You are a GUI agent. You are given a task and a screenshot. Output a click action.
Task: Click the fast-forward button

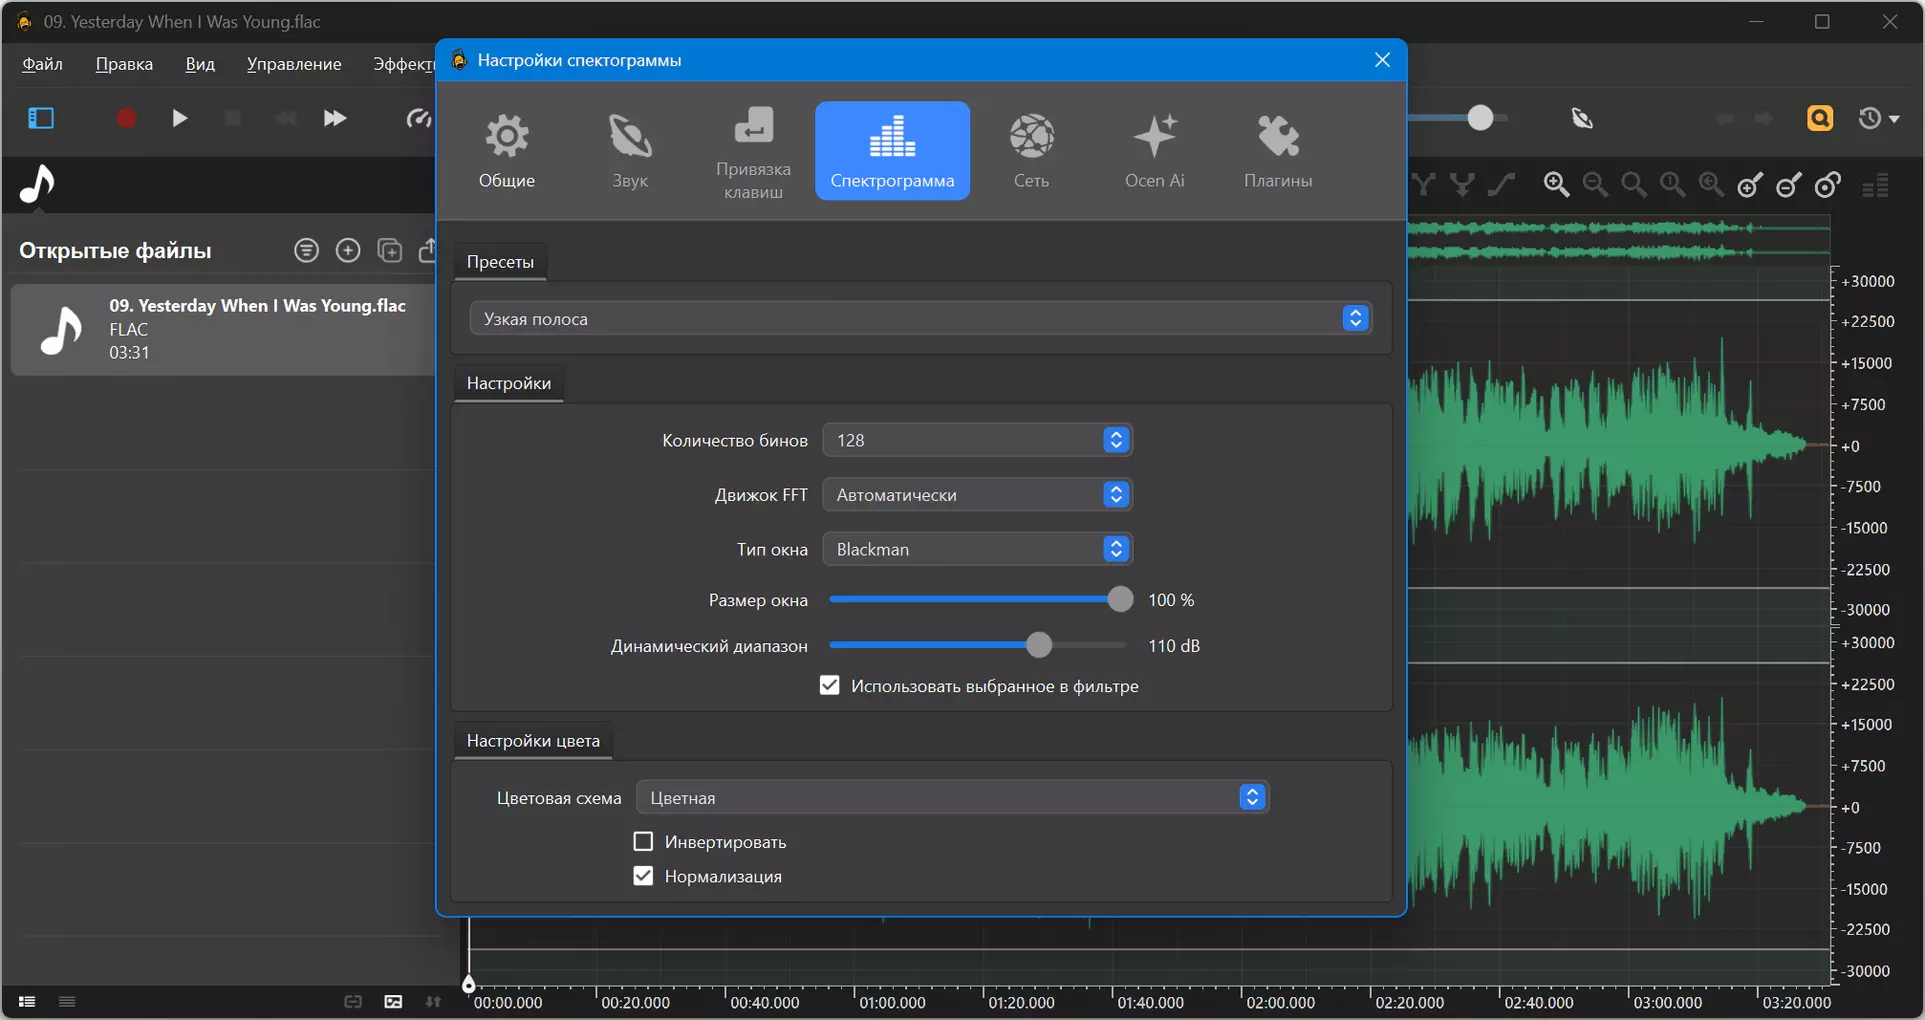(x=335, y=118)
